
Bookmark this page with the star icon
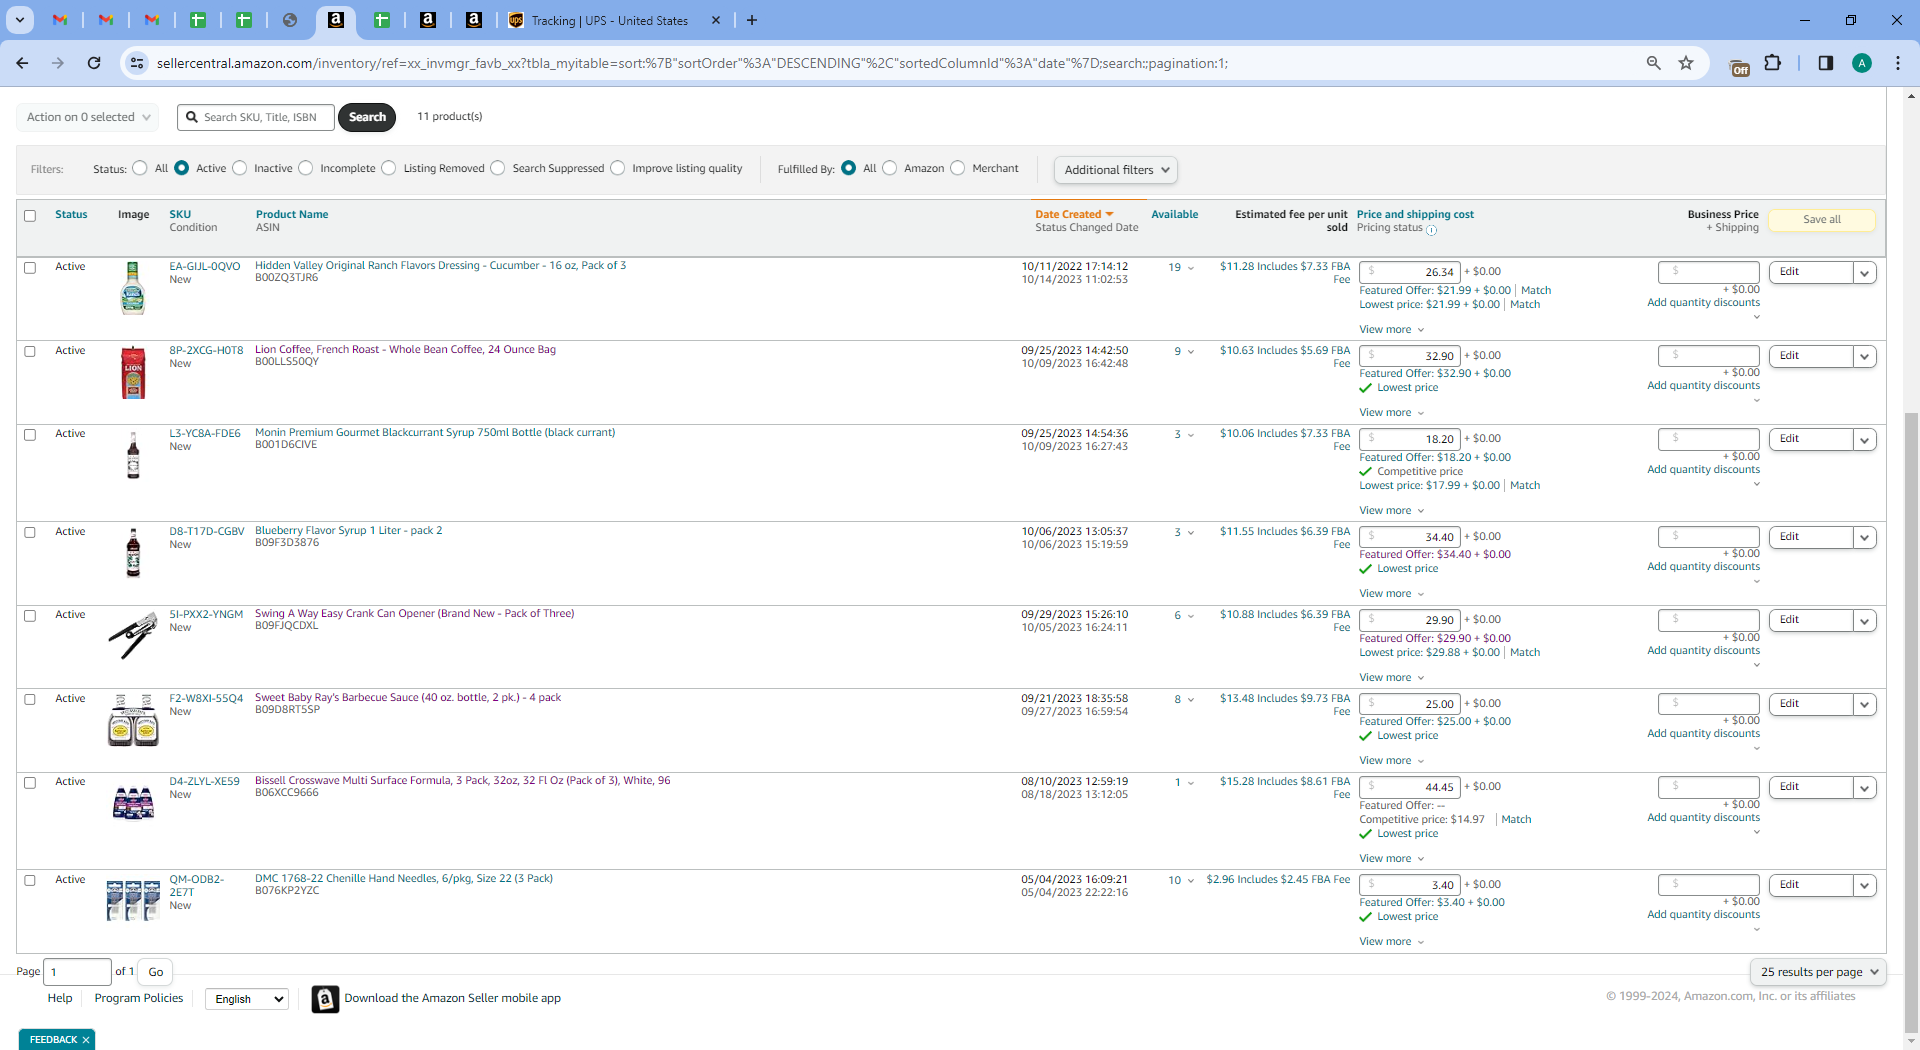click(1686, 63)
